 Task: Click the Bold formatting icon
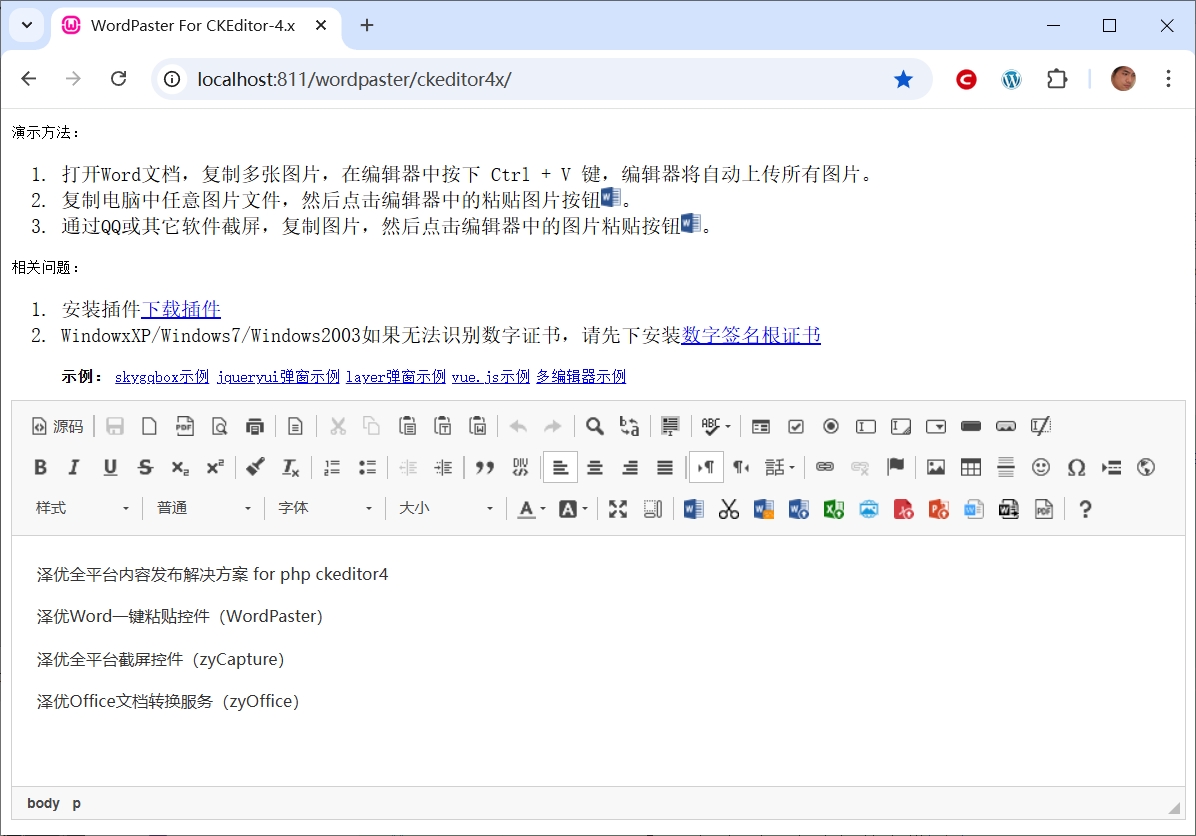pyautogui.click(x=41, y=467)
